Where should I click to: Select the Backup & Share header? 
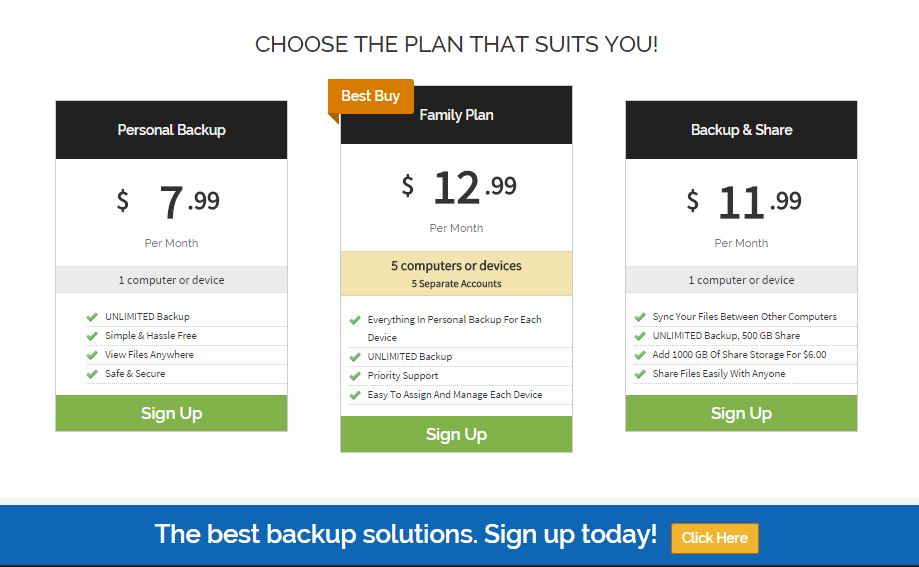tap(741, 130)
